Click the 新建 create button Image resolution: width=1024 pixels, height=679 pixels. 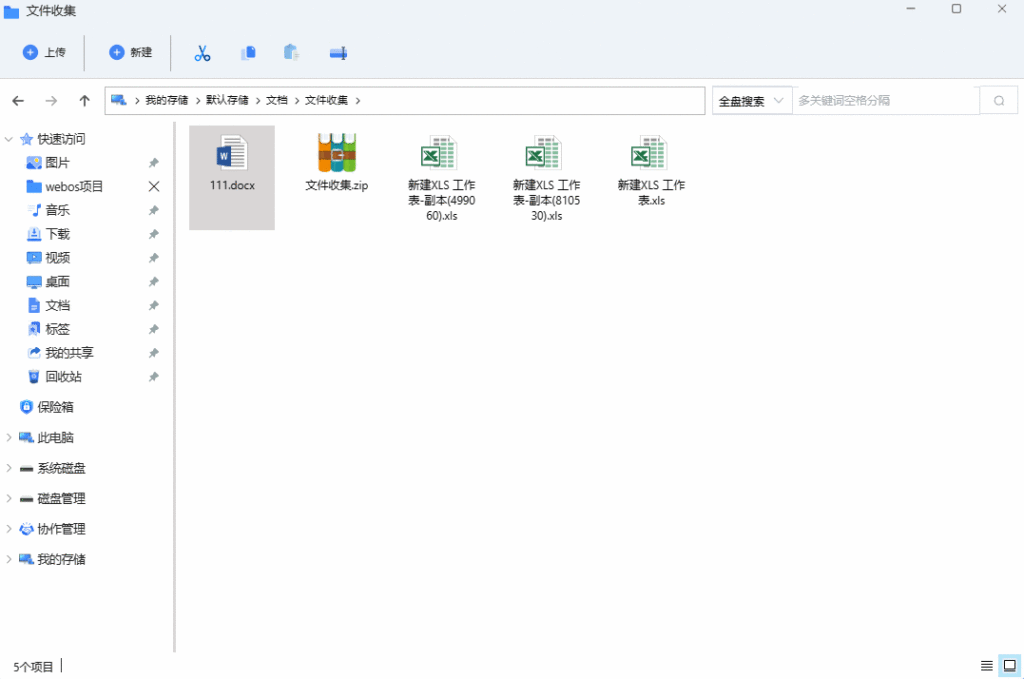(131, 53)
